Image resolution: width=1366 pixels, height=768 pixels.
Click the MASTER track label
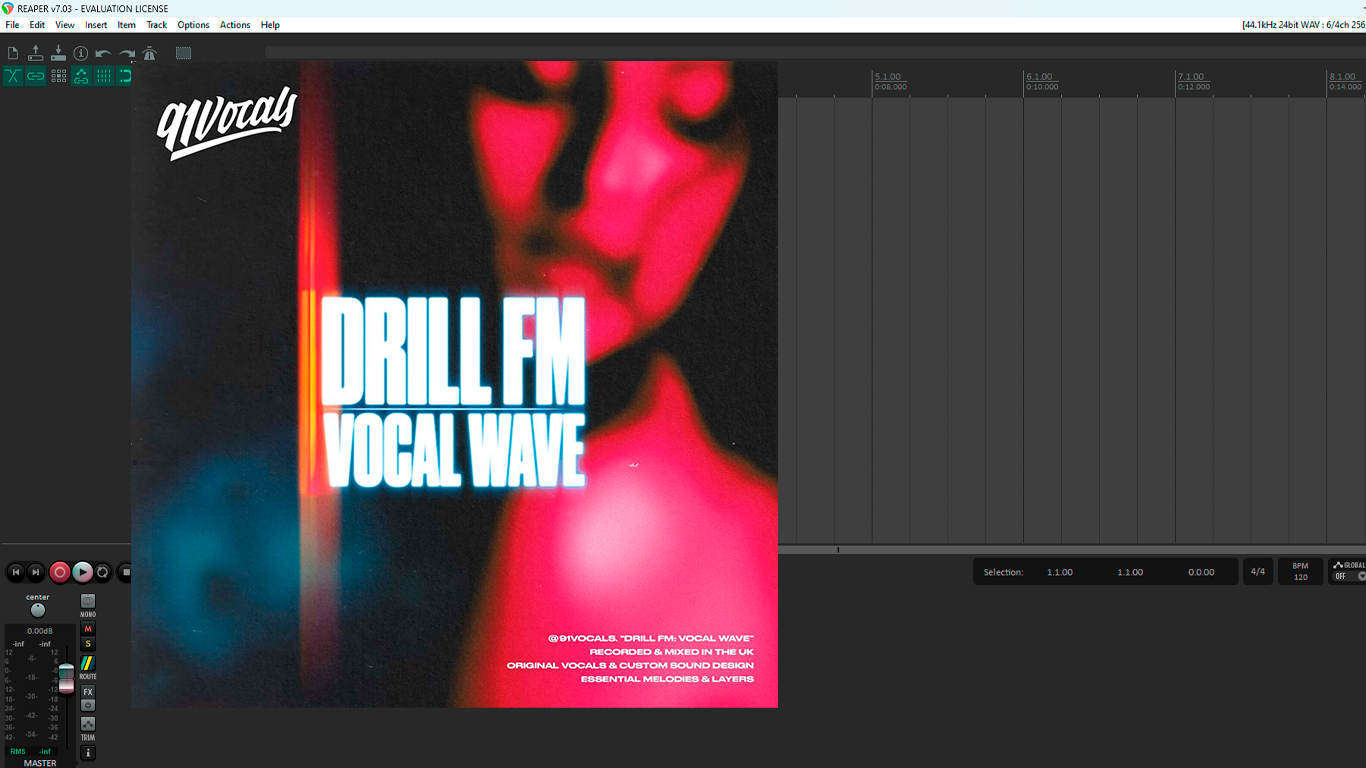pos(40,763)
